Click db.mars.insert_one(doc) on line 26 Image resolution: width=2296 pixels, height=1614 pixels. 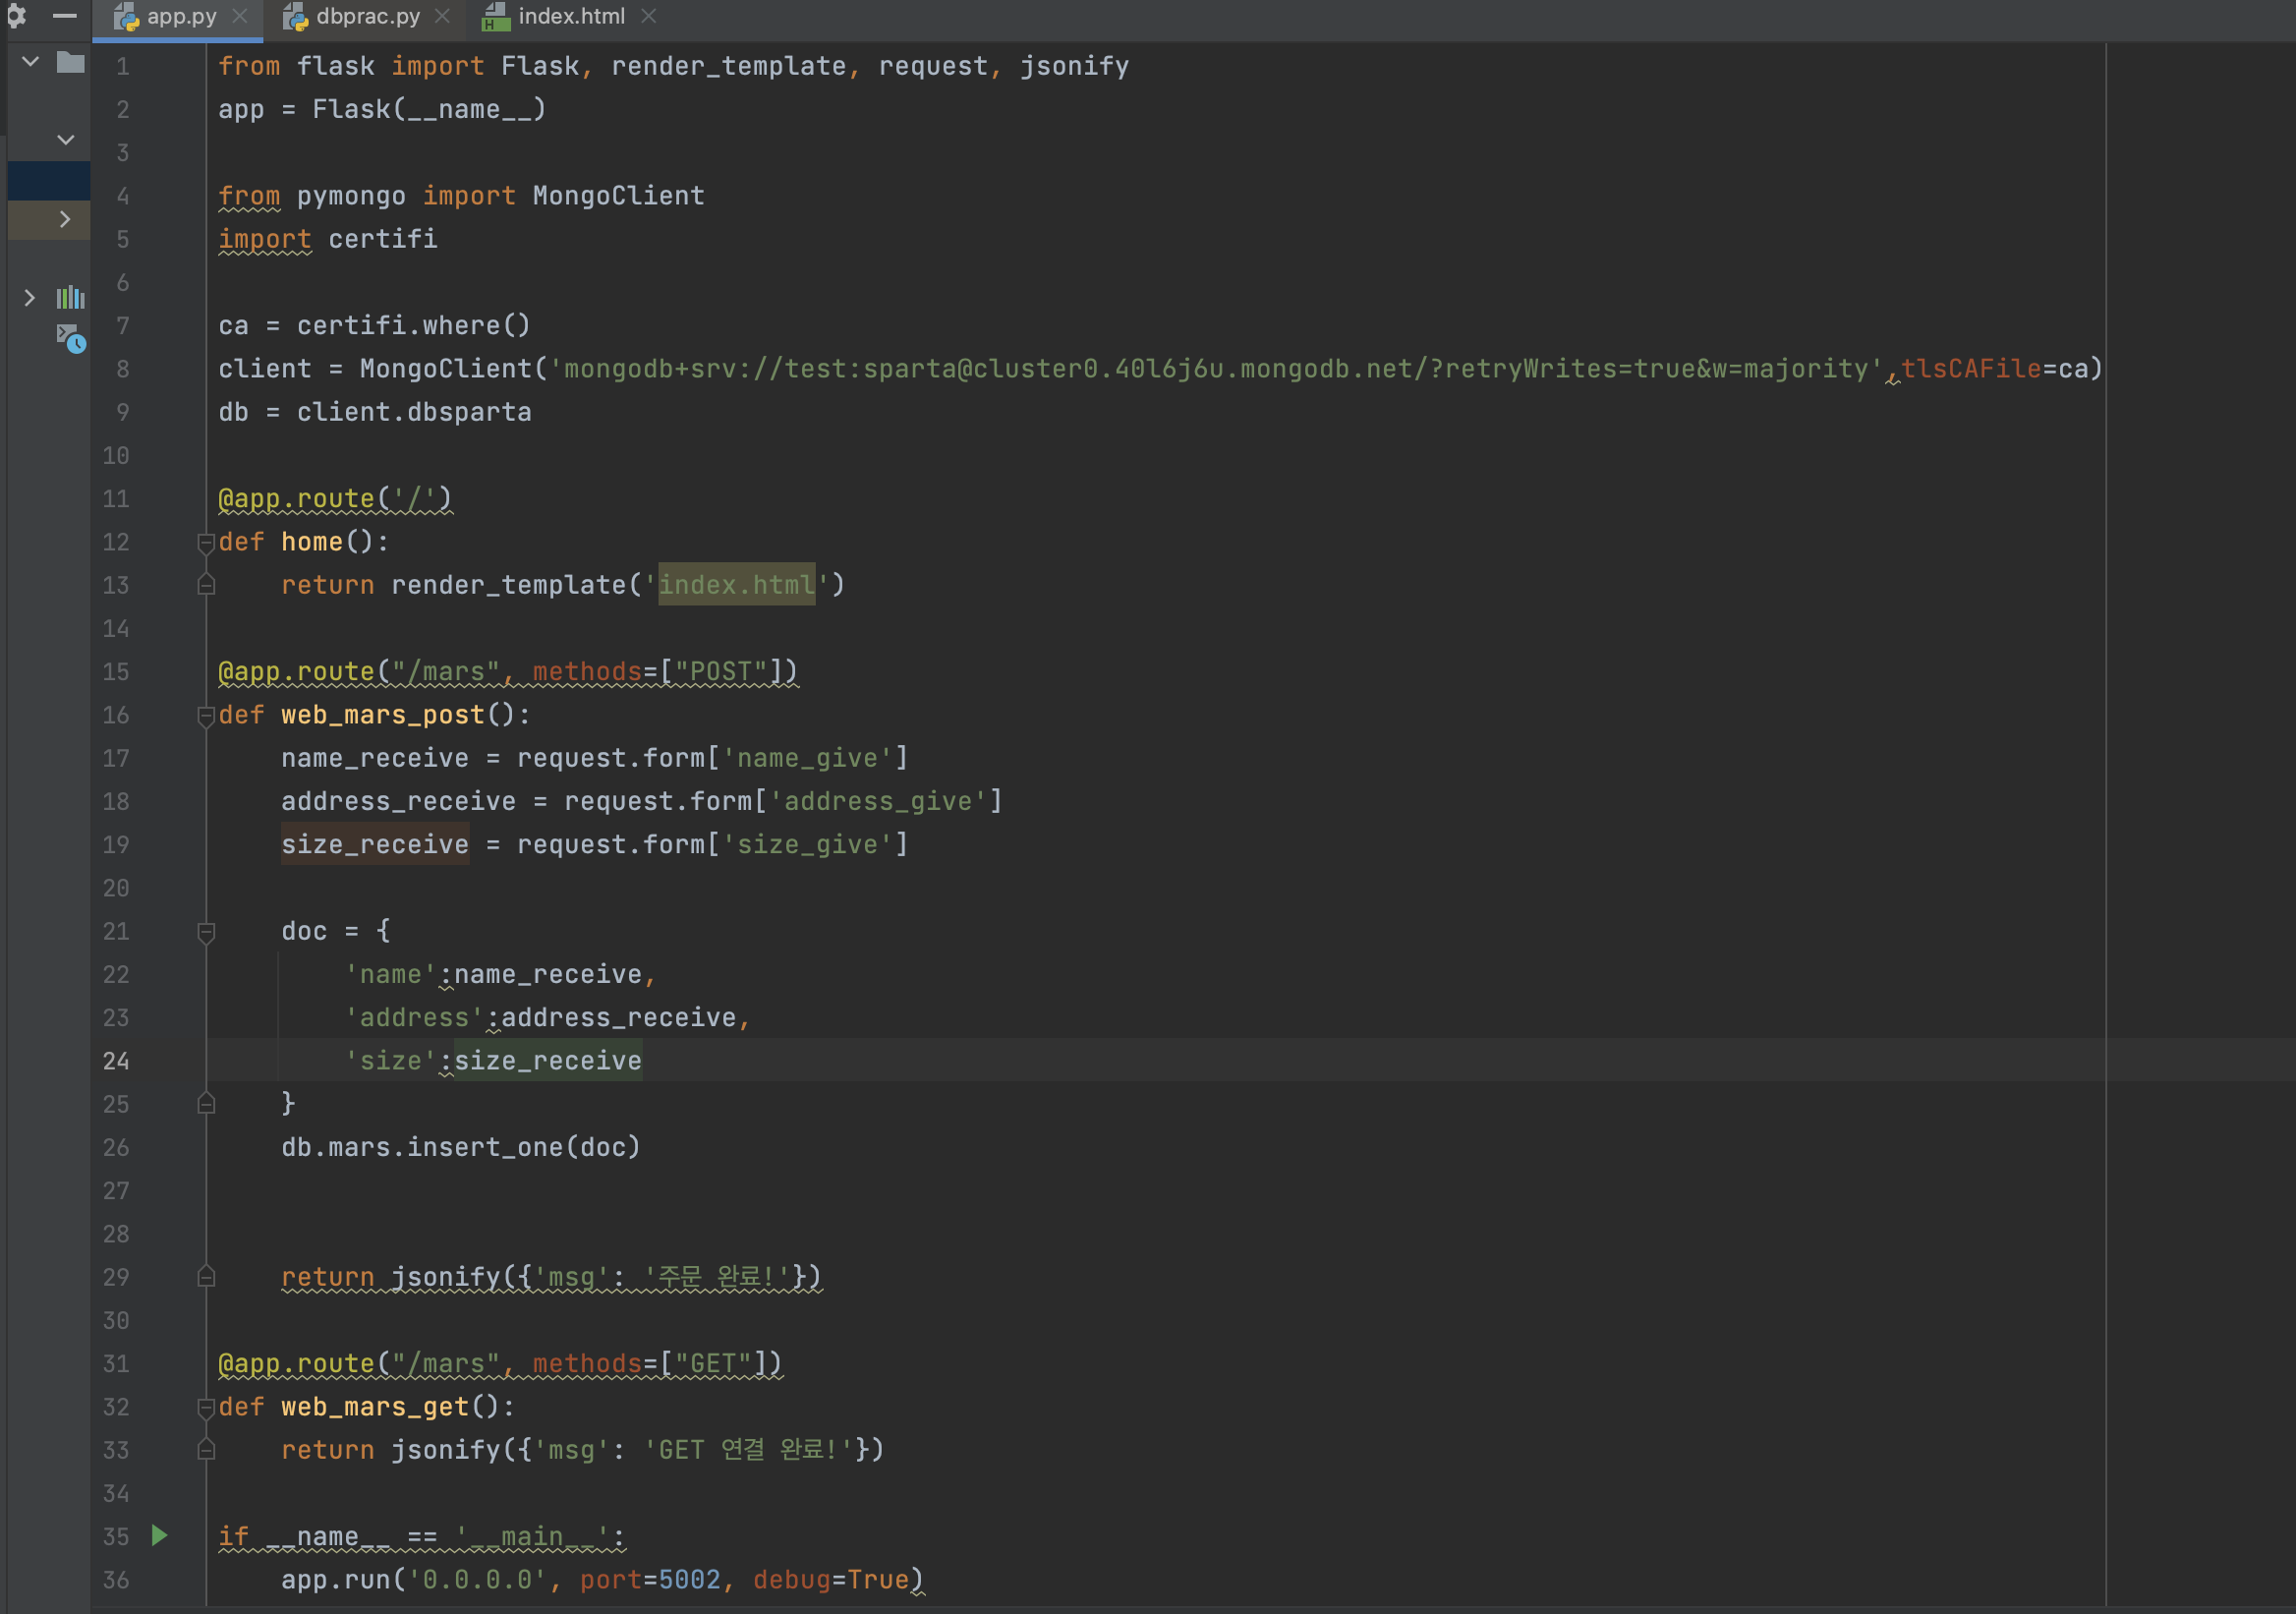(461, 1147)
